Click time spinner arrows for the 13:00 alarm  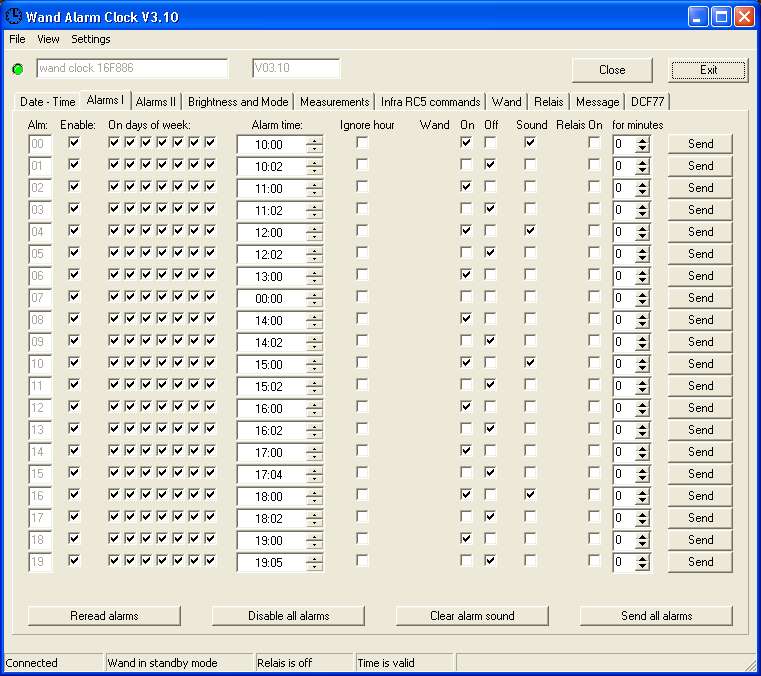click(314, 277)
